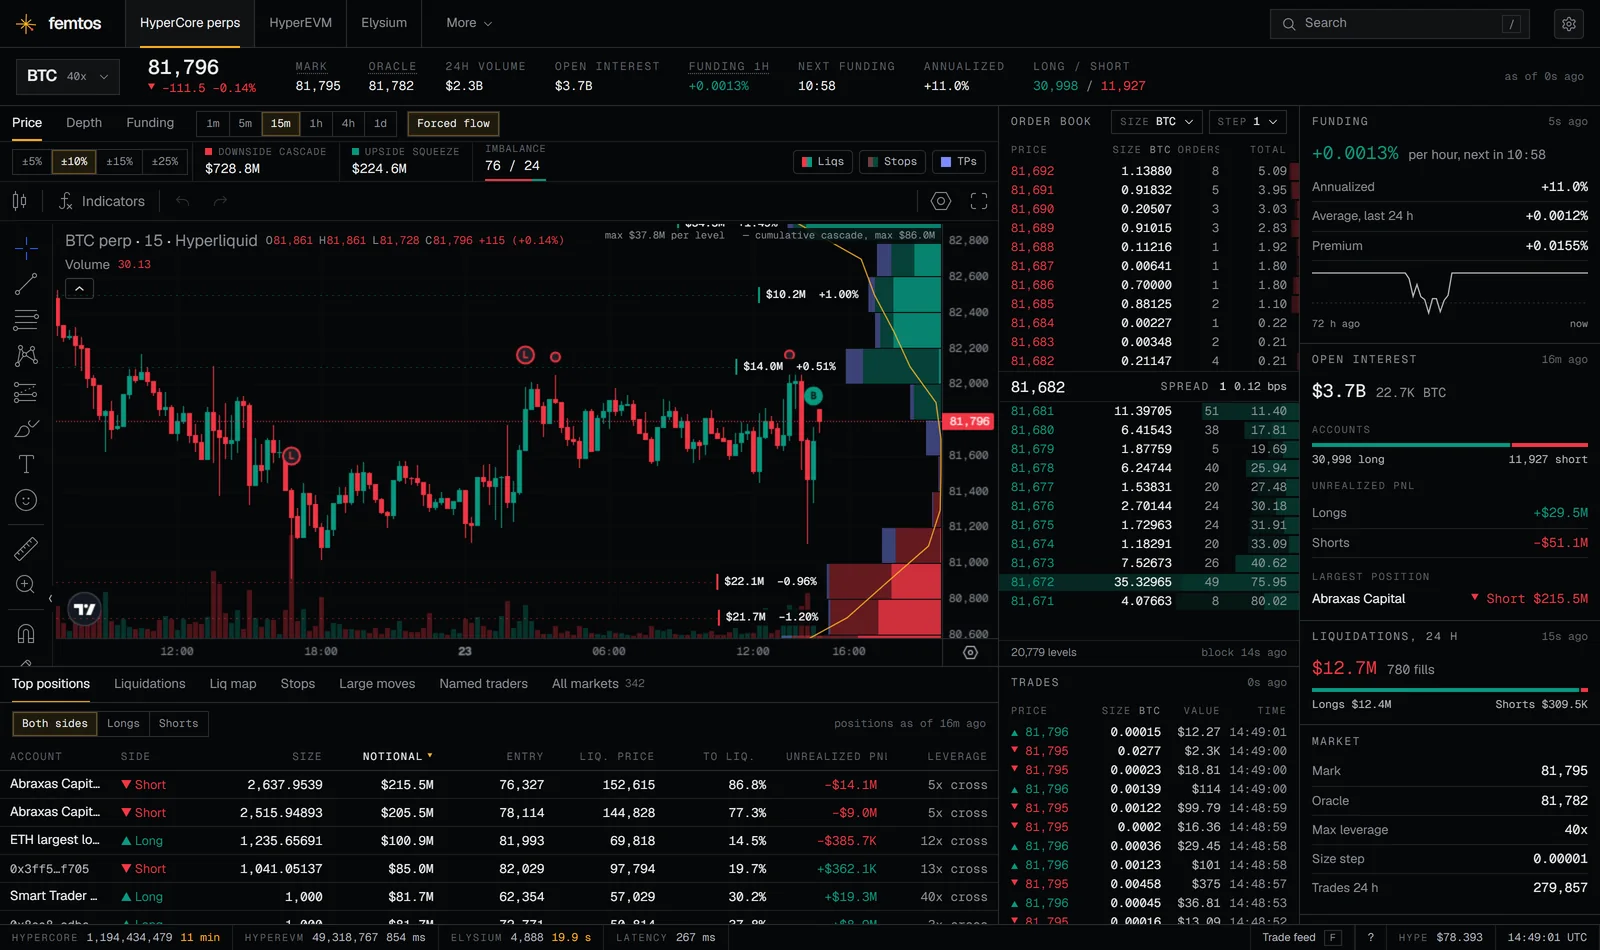The height and width of the screenshot is (950, 1600).
Task: Open order book SIZE BTC dropdown
Action: [x=1156, y=122]
